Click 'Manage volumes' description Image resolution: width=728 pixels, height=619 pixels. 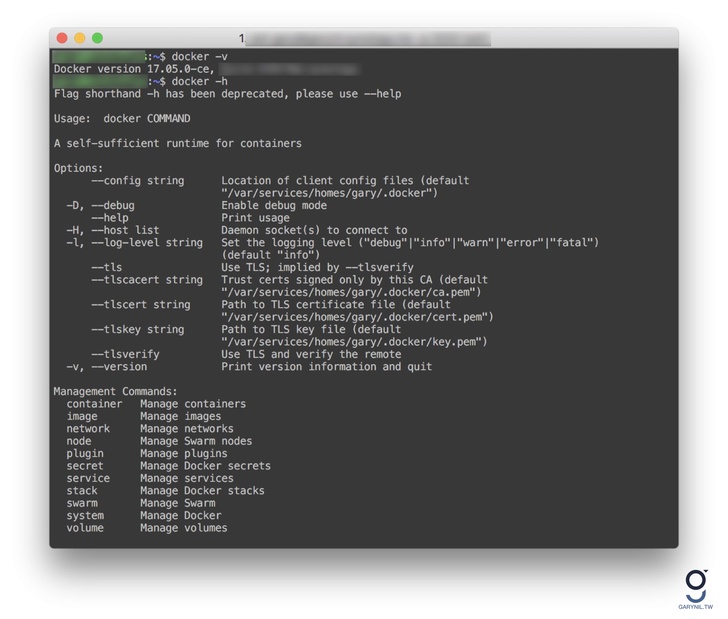tap(184, 528)
